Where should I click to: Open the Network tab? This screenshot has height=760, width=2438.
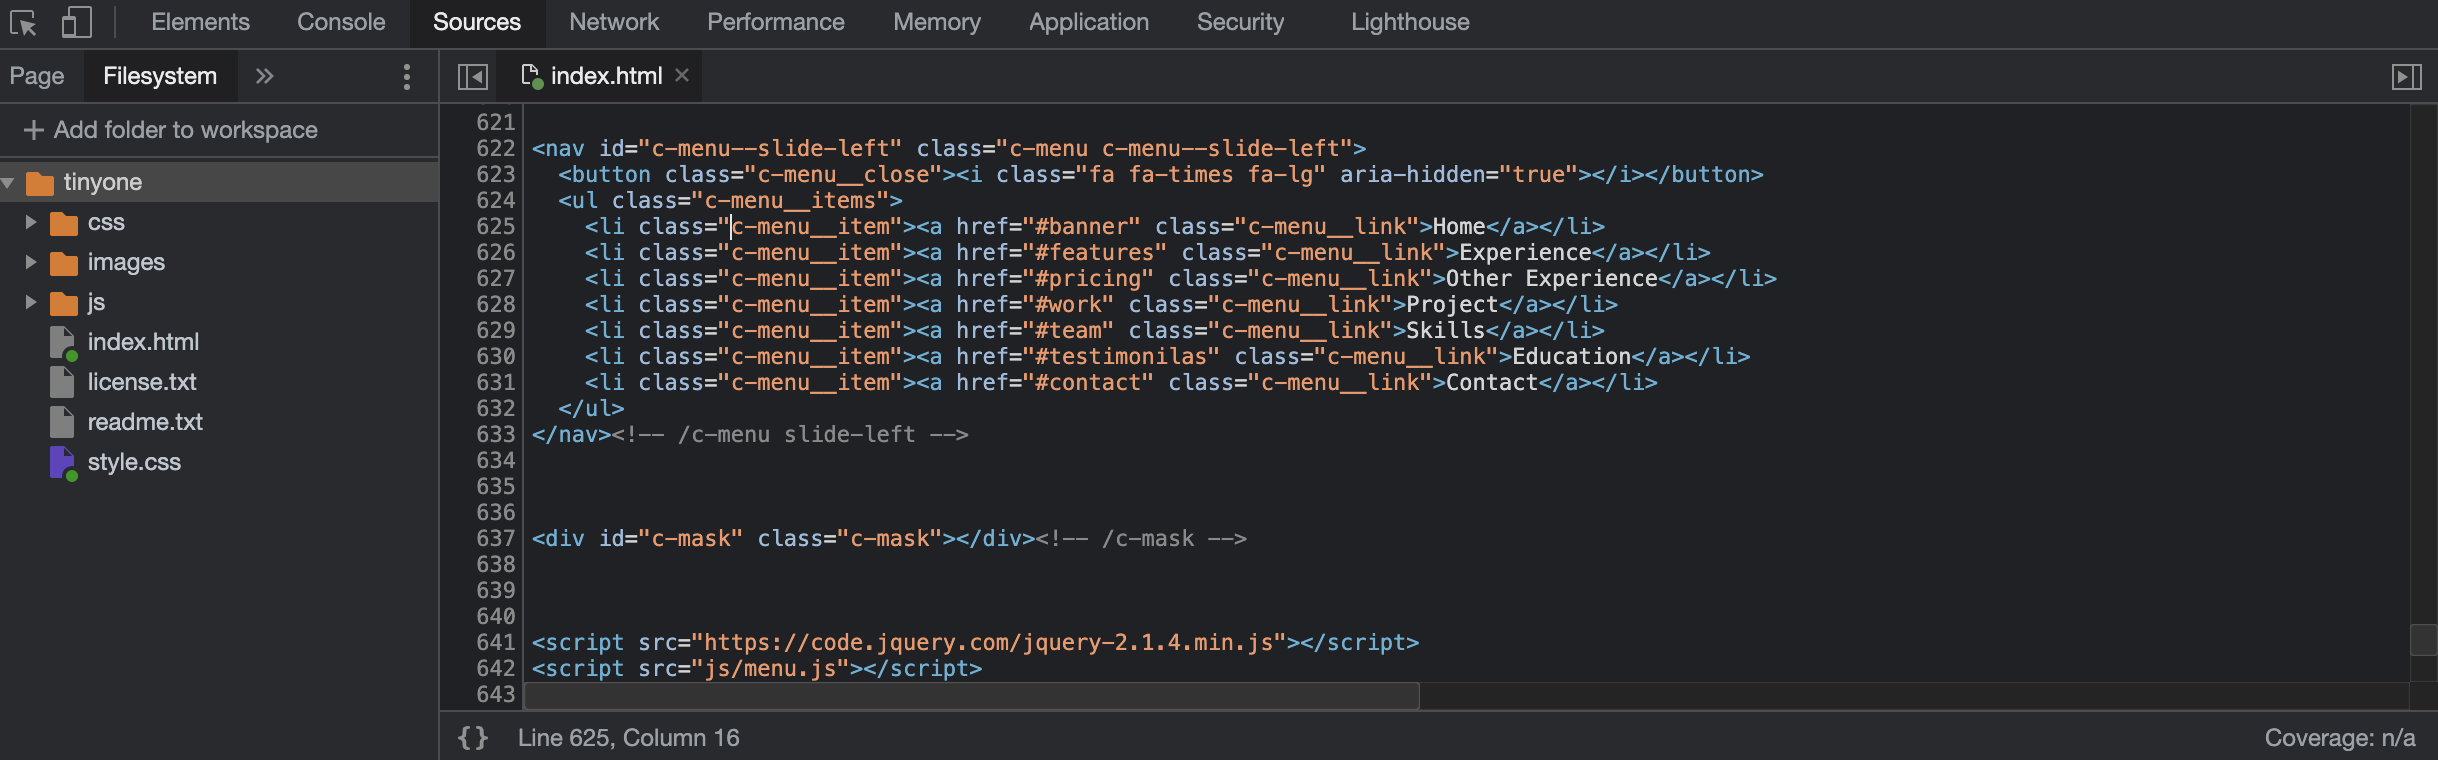614,22
